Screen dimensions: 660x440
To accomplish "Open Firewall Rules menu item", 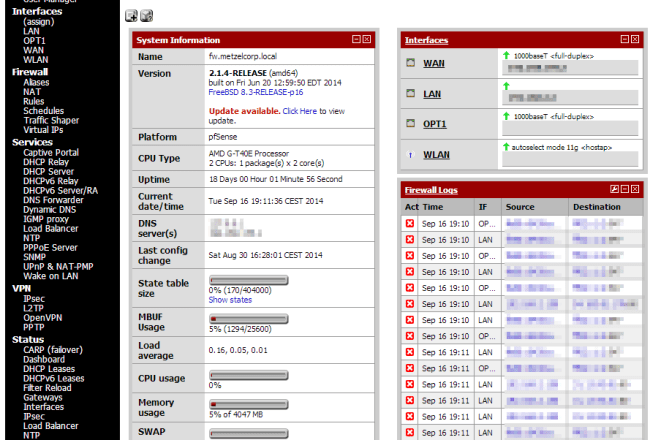I will 34,101.
